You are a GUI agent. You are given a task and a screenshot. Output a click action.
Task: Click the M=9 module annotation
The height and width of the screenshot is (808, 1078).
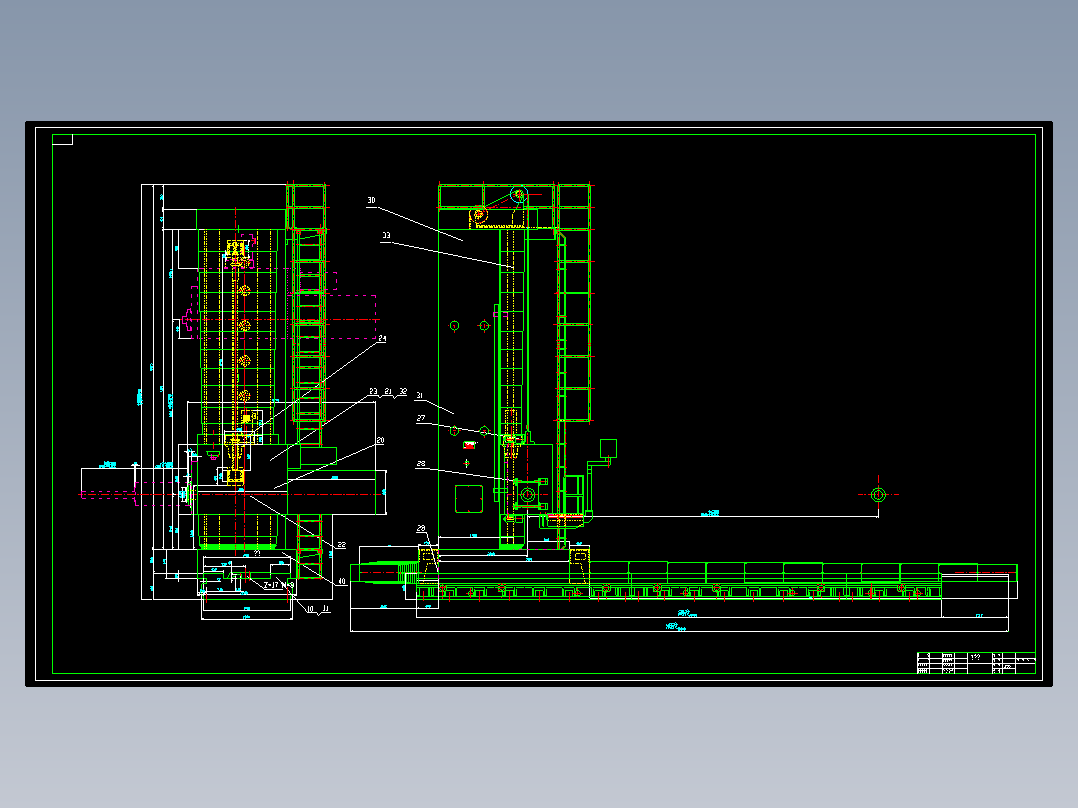(x=288, y=585)
